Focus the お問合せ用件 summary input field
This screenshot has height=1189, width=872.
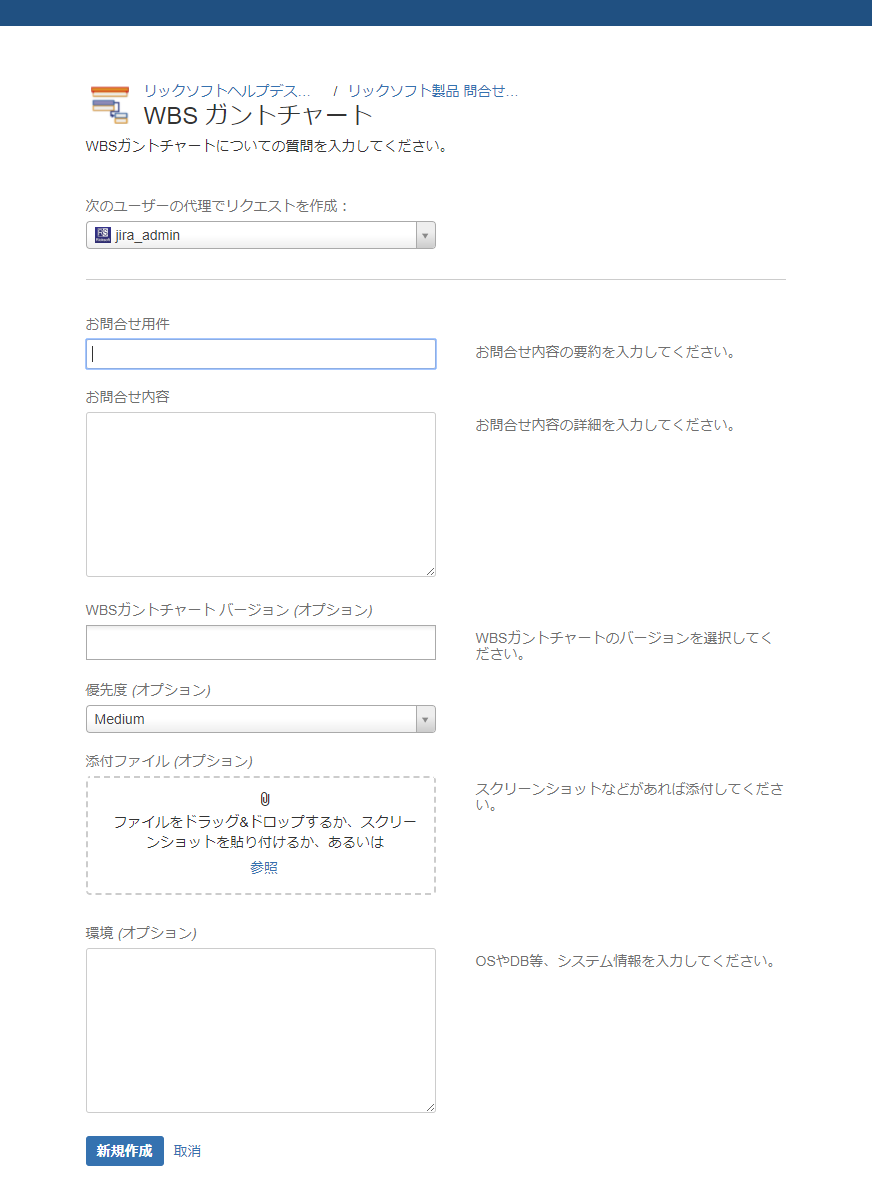pos(261,354)
